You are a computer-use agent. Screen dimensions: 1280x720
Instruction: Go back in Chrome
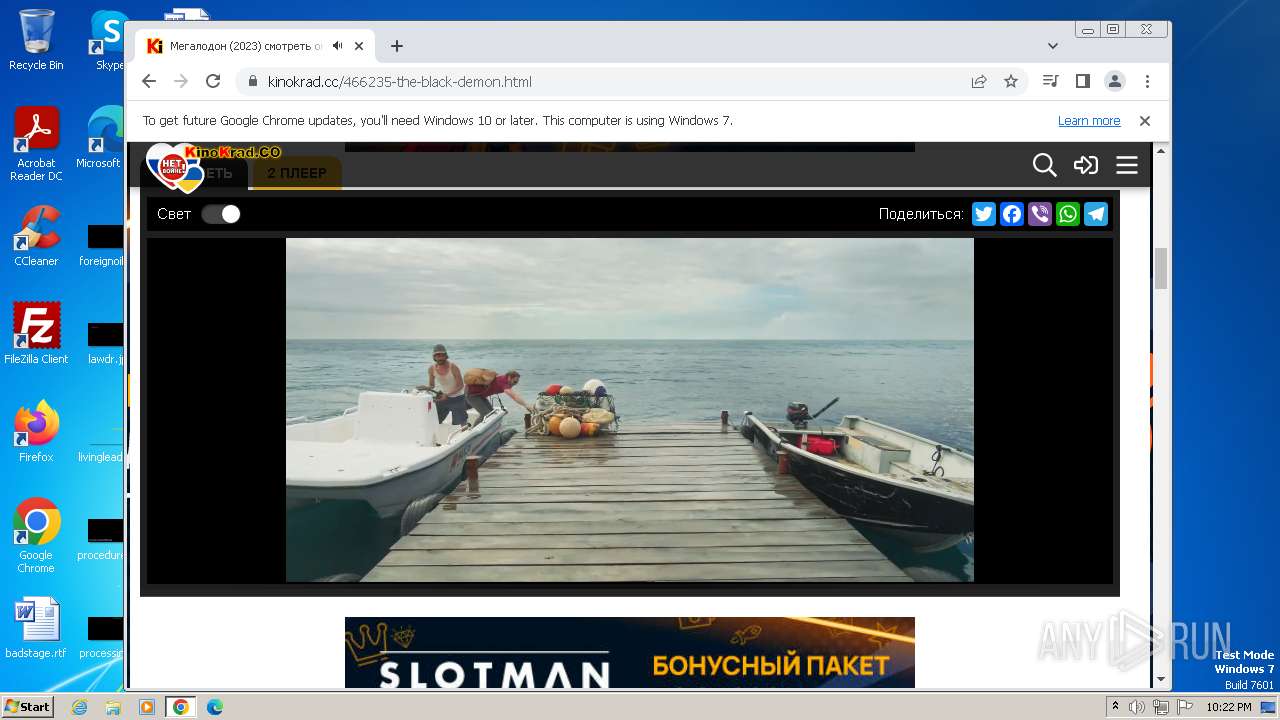pyautogui.click(x=149, y=81)
